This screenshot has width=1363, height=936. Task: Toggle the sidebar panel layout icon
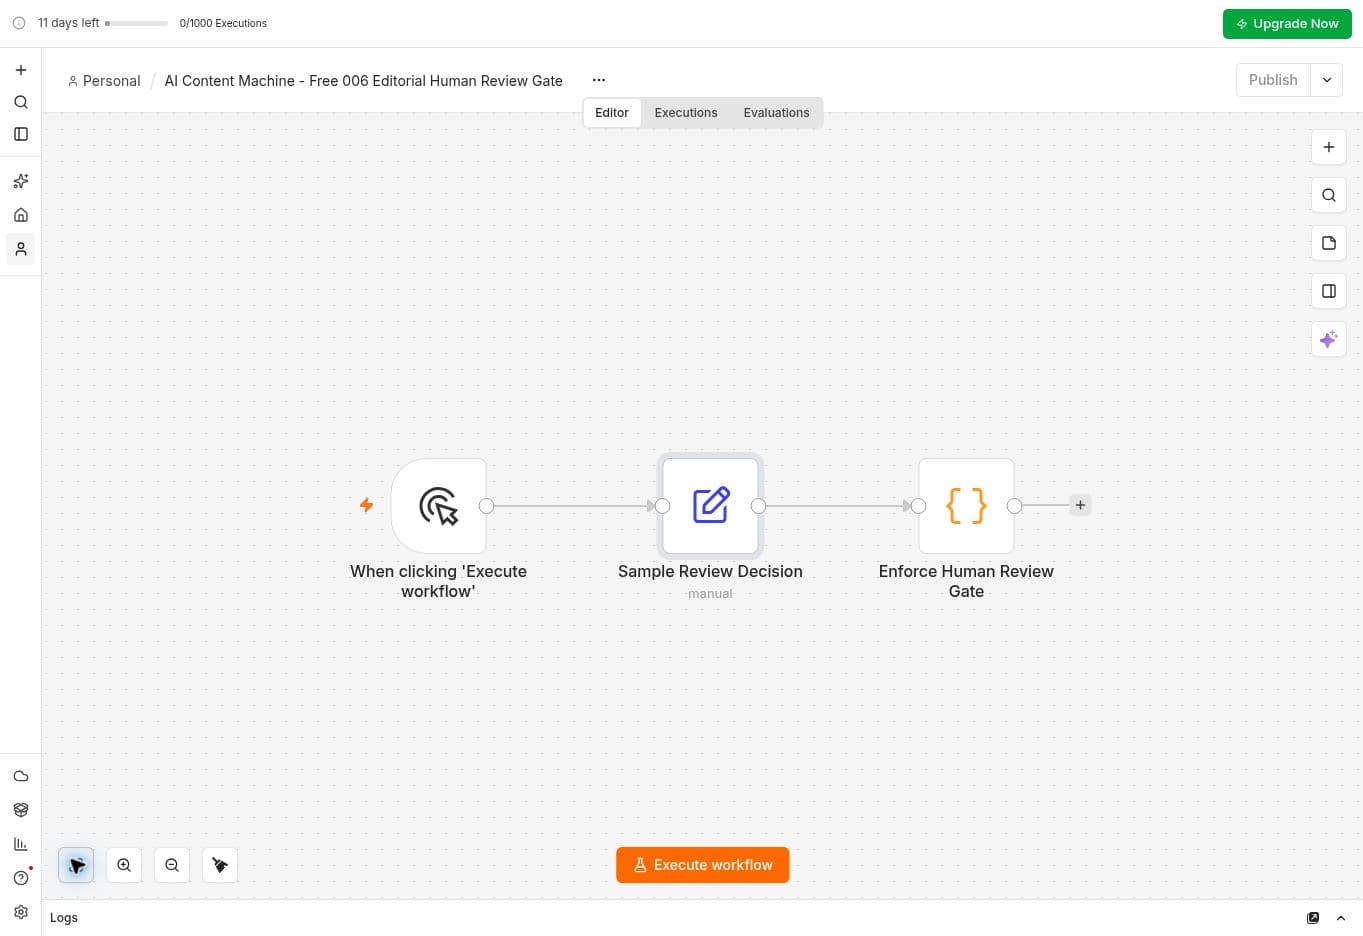(x=21, y=134)
